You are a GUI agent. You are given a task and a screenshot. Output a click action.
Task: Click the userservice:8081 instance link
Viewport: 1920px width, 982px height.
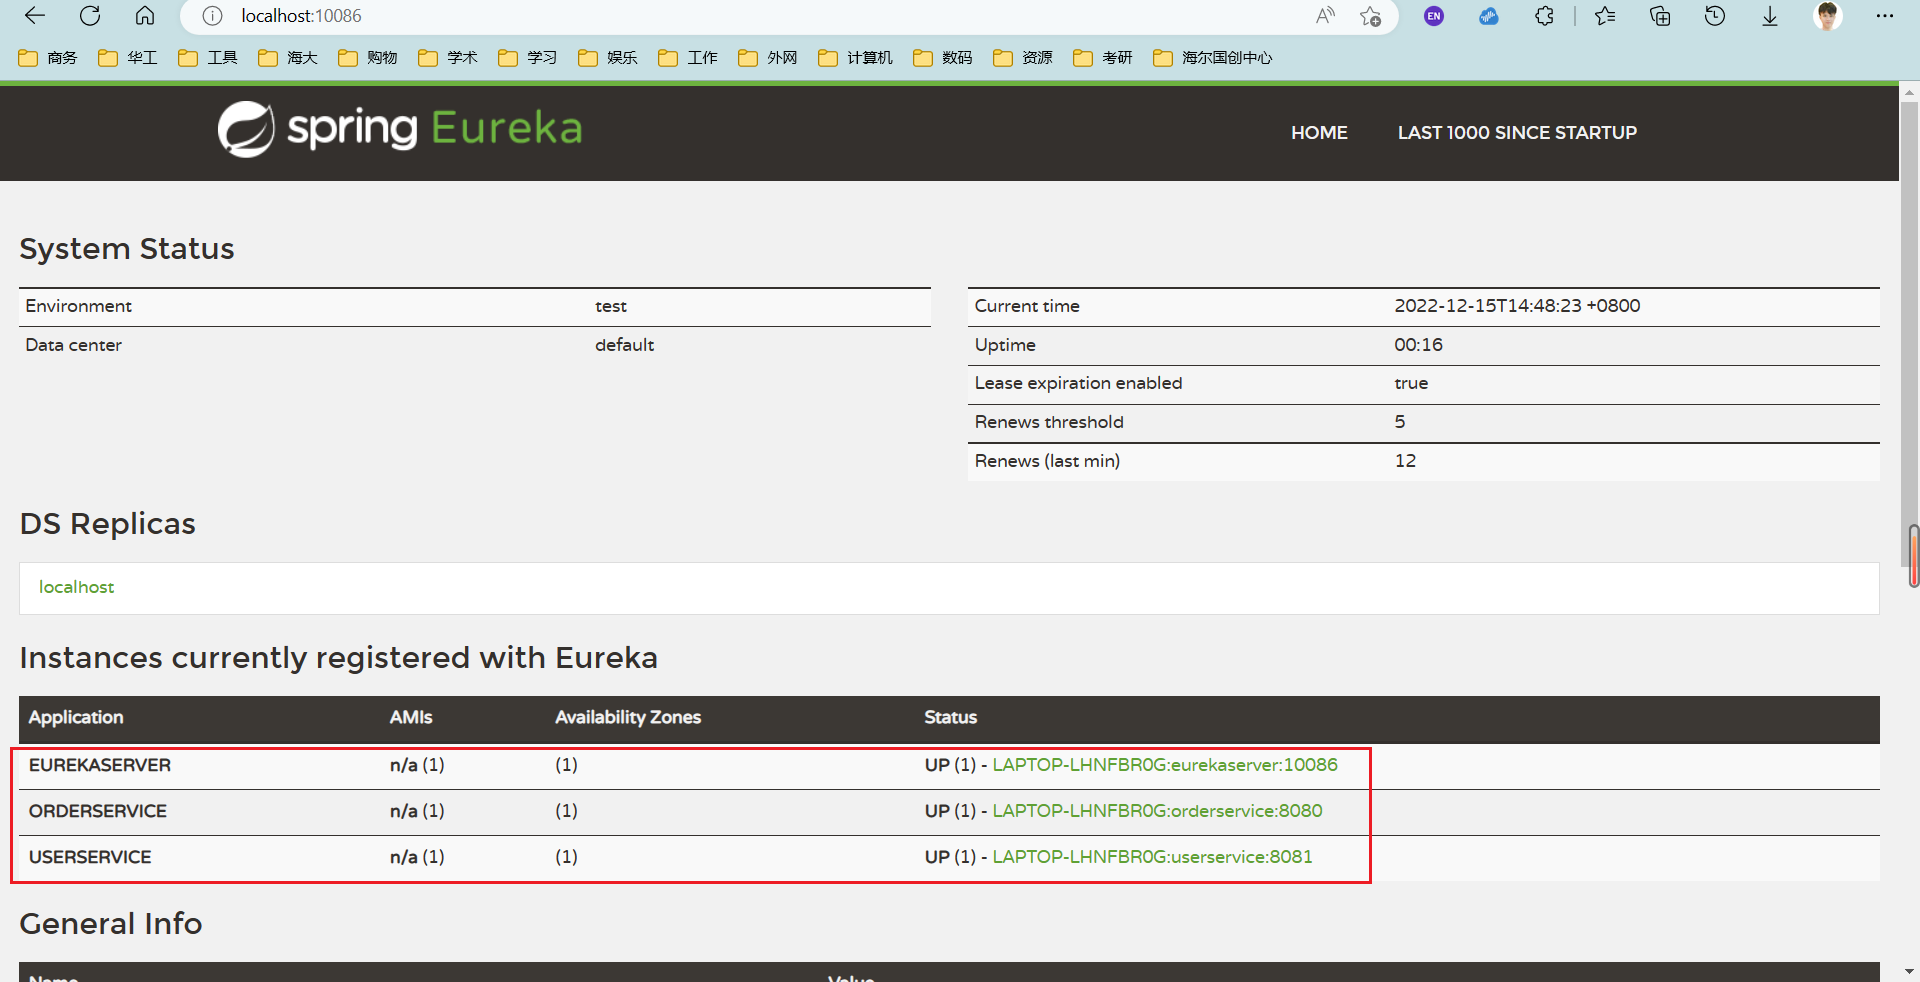(x=1152, y=857)
